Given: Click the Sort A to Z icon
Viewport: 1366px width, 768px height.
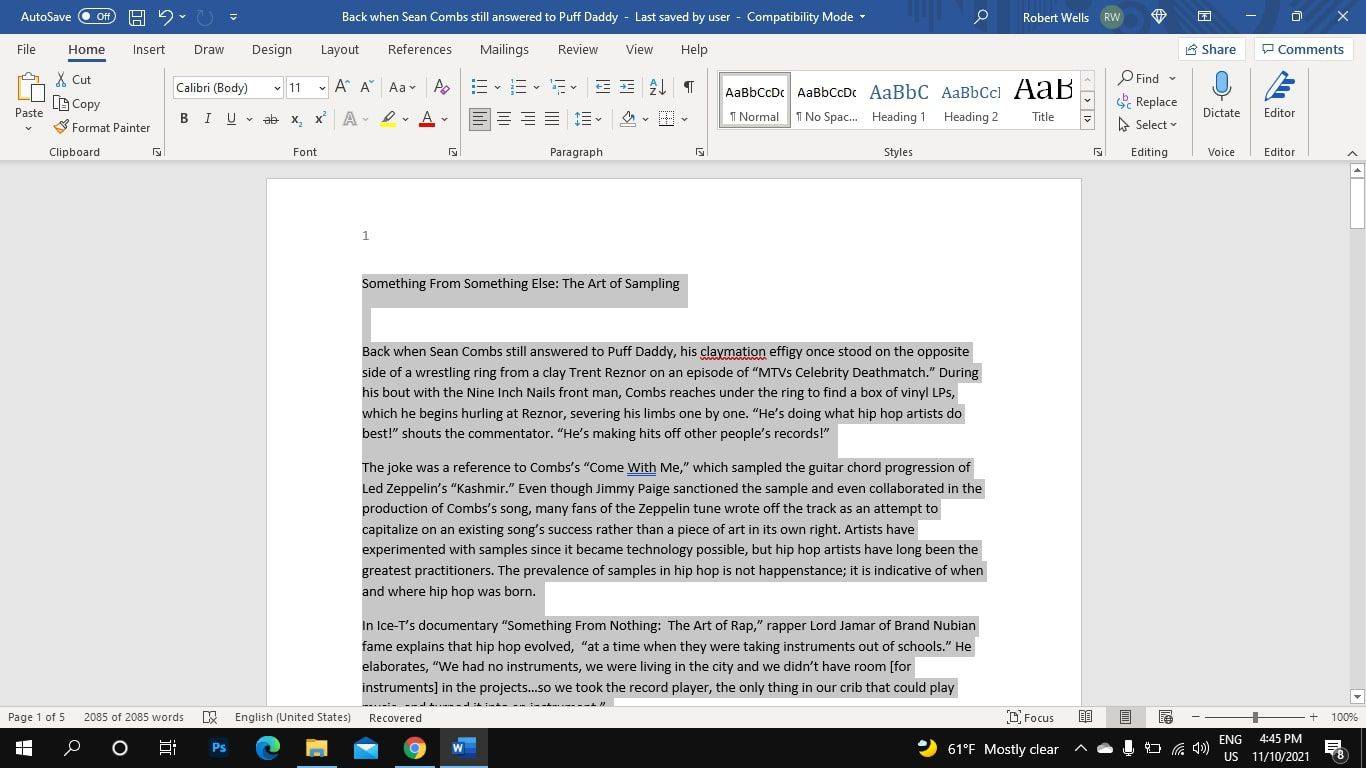Looking at the screenshot, I should click(657, 87).
